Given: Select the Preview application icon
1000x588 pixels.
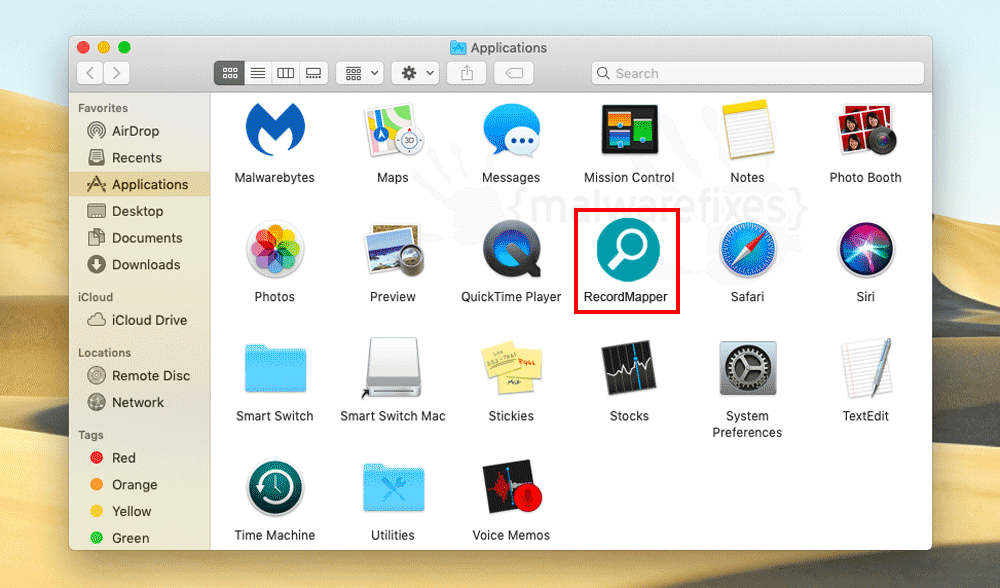Looking at the screenshot, I should pos(393,249).
